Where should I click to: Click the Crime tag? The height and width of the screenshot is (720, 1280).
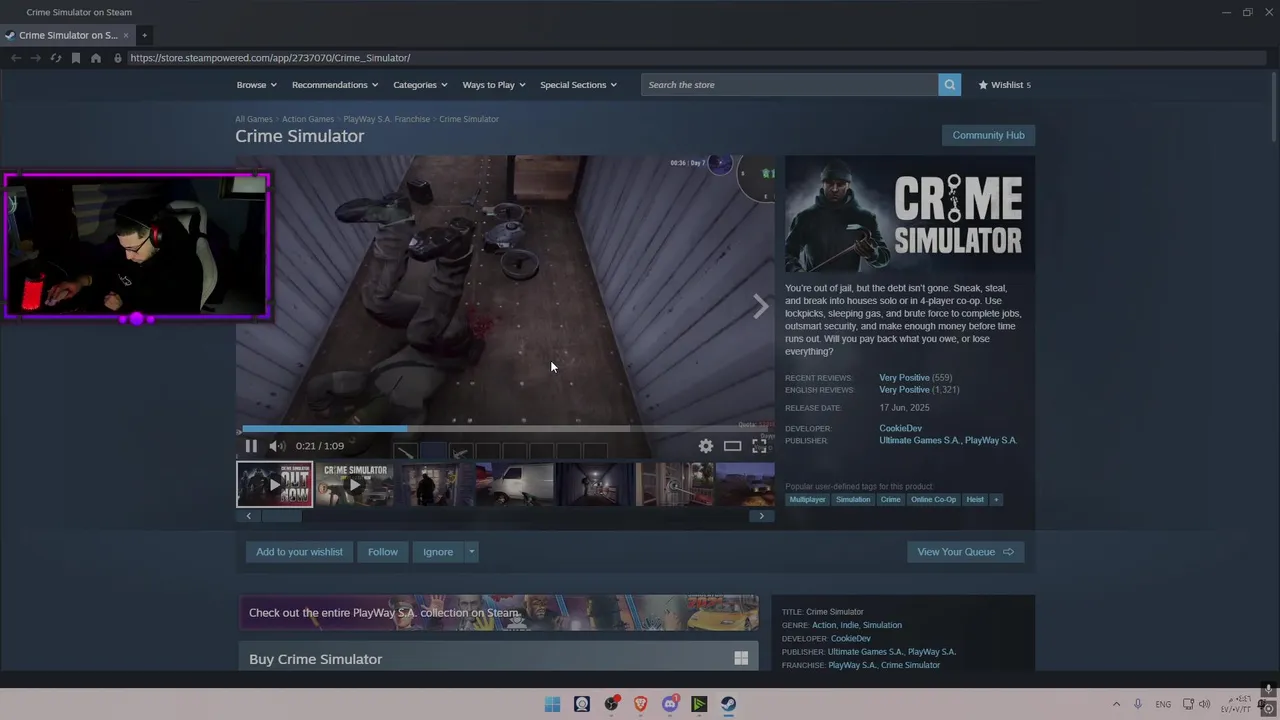[x=890, y=499]
